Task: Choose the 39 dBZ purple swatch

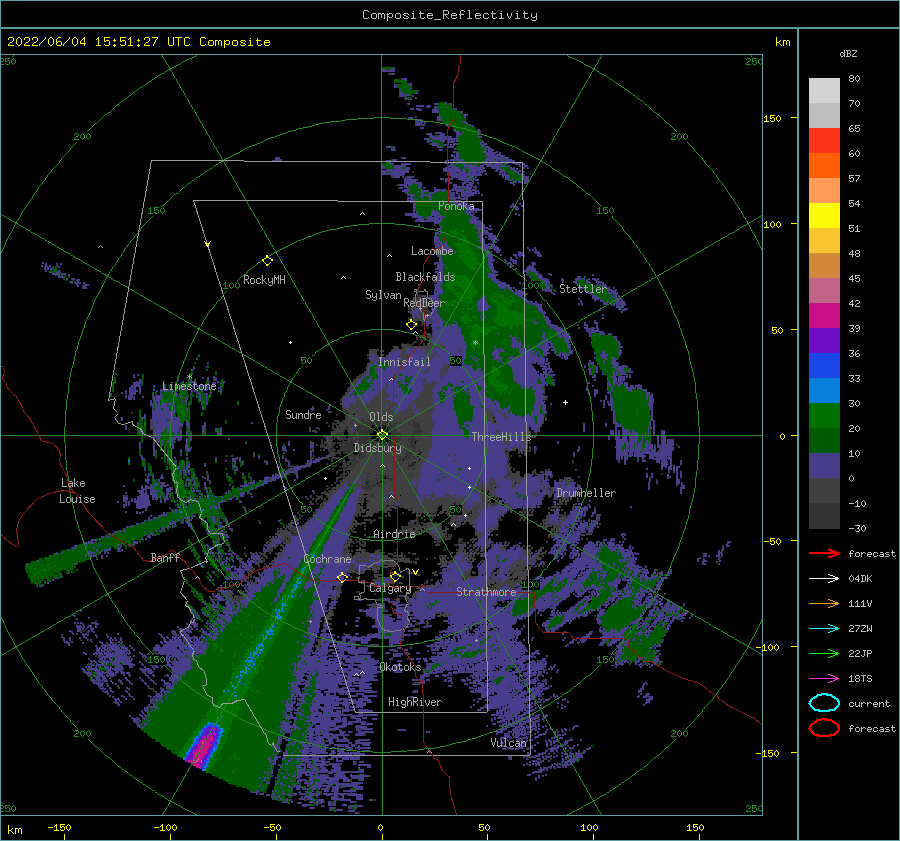Action: (824, 340)
